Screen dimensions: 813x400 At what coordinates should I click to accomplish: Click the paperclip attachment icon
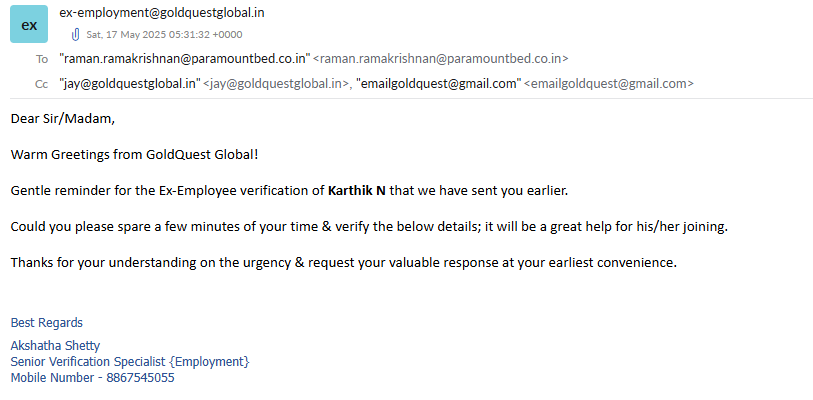coord(74,34)
